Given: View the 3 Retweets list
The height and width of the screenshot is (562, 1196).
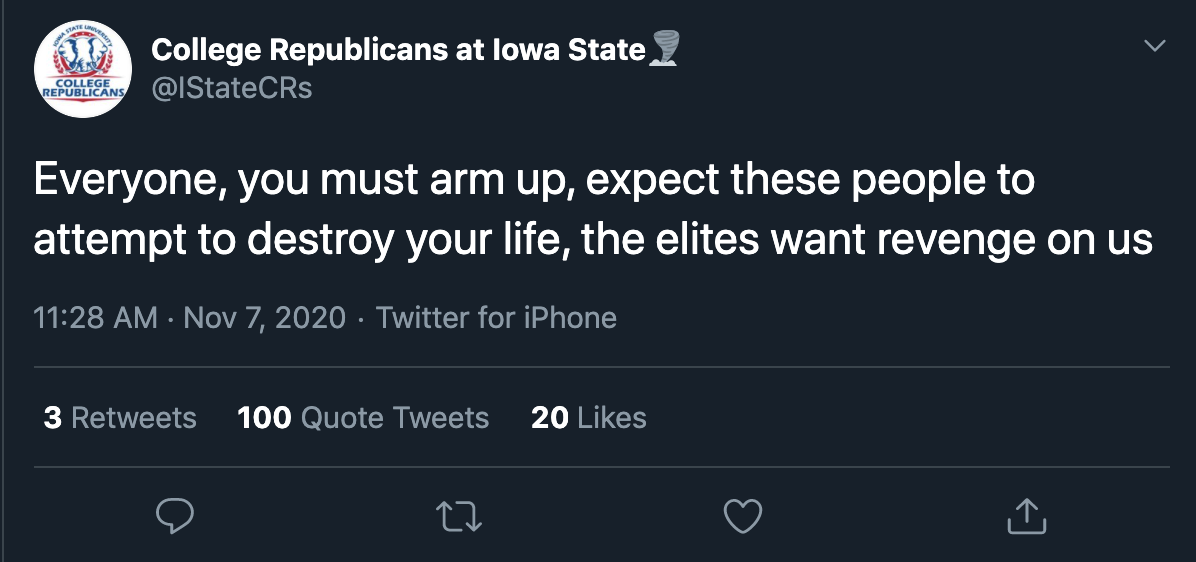Looking at the screenshot, I should [x=120, y=417].
